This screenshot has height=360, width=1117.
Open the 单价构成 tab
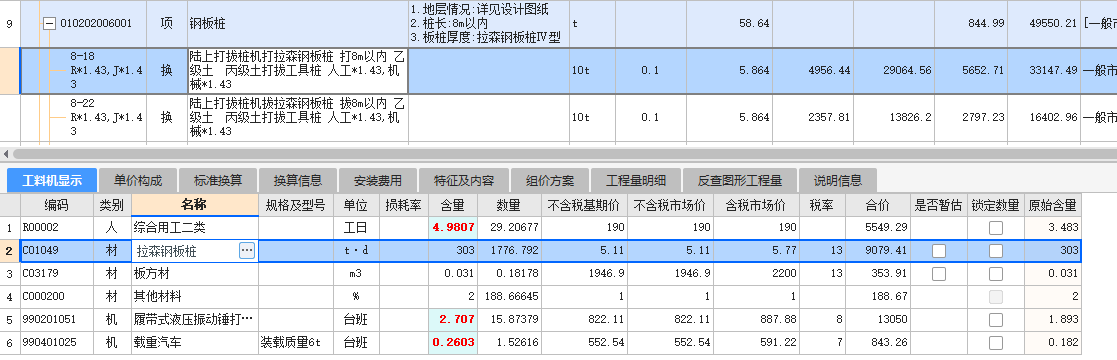pyautogui.click(x=137, y=180)
